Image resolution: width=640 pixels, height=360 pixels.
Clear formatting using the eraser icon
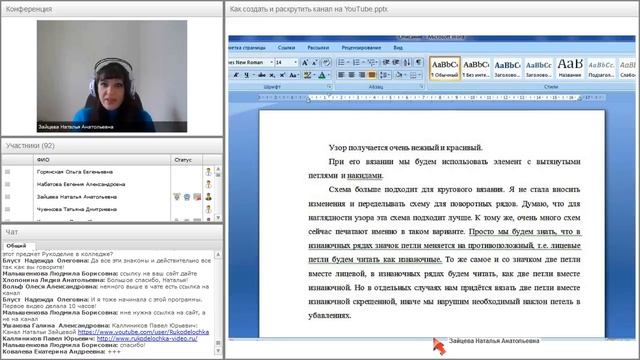pyautogui.click(x=326, y=62)
